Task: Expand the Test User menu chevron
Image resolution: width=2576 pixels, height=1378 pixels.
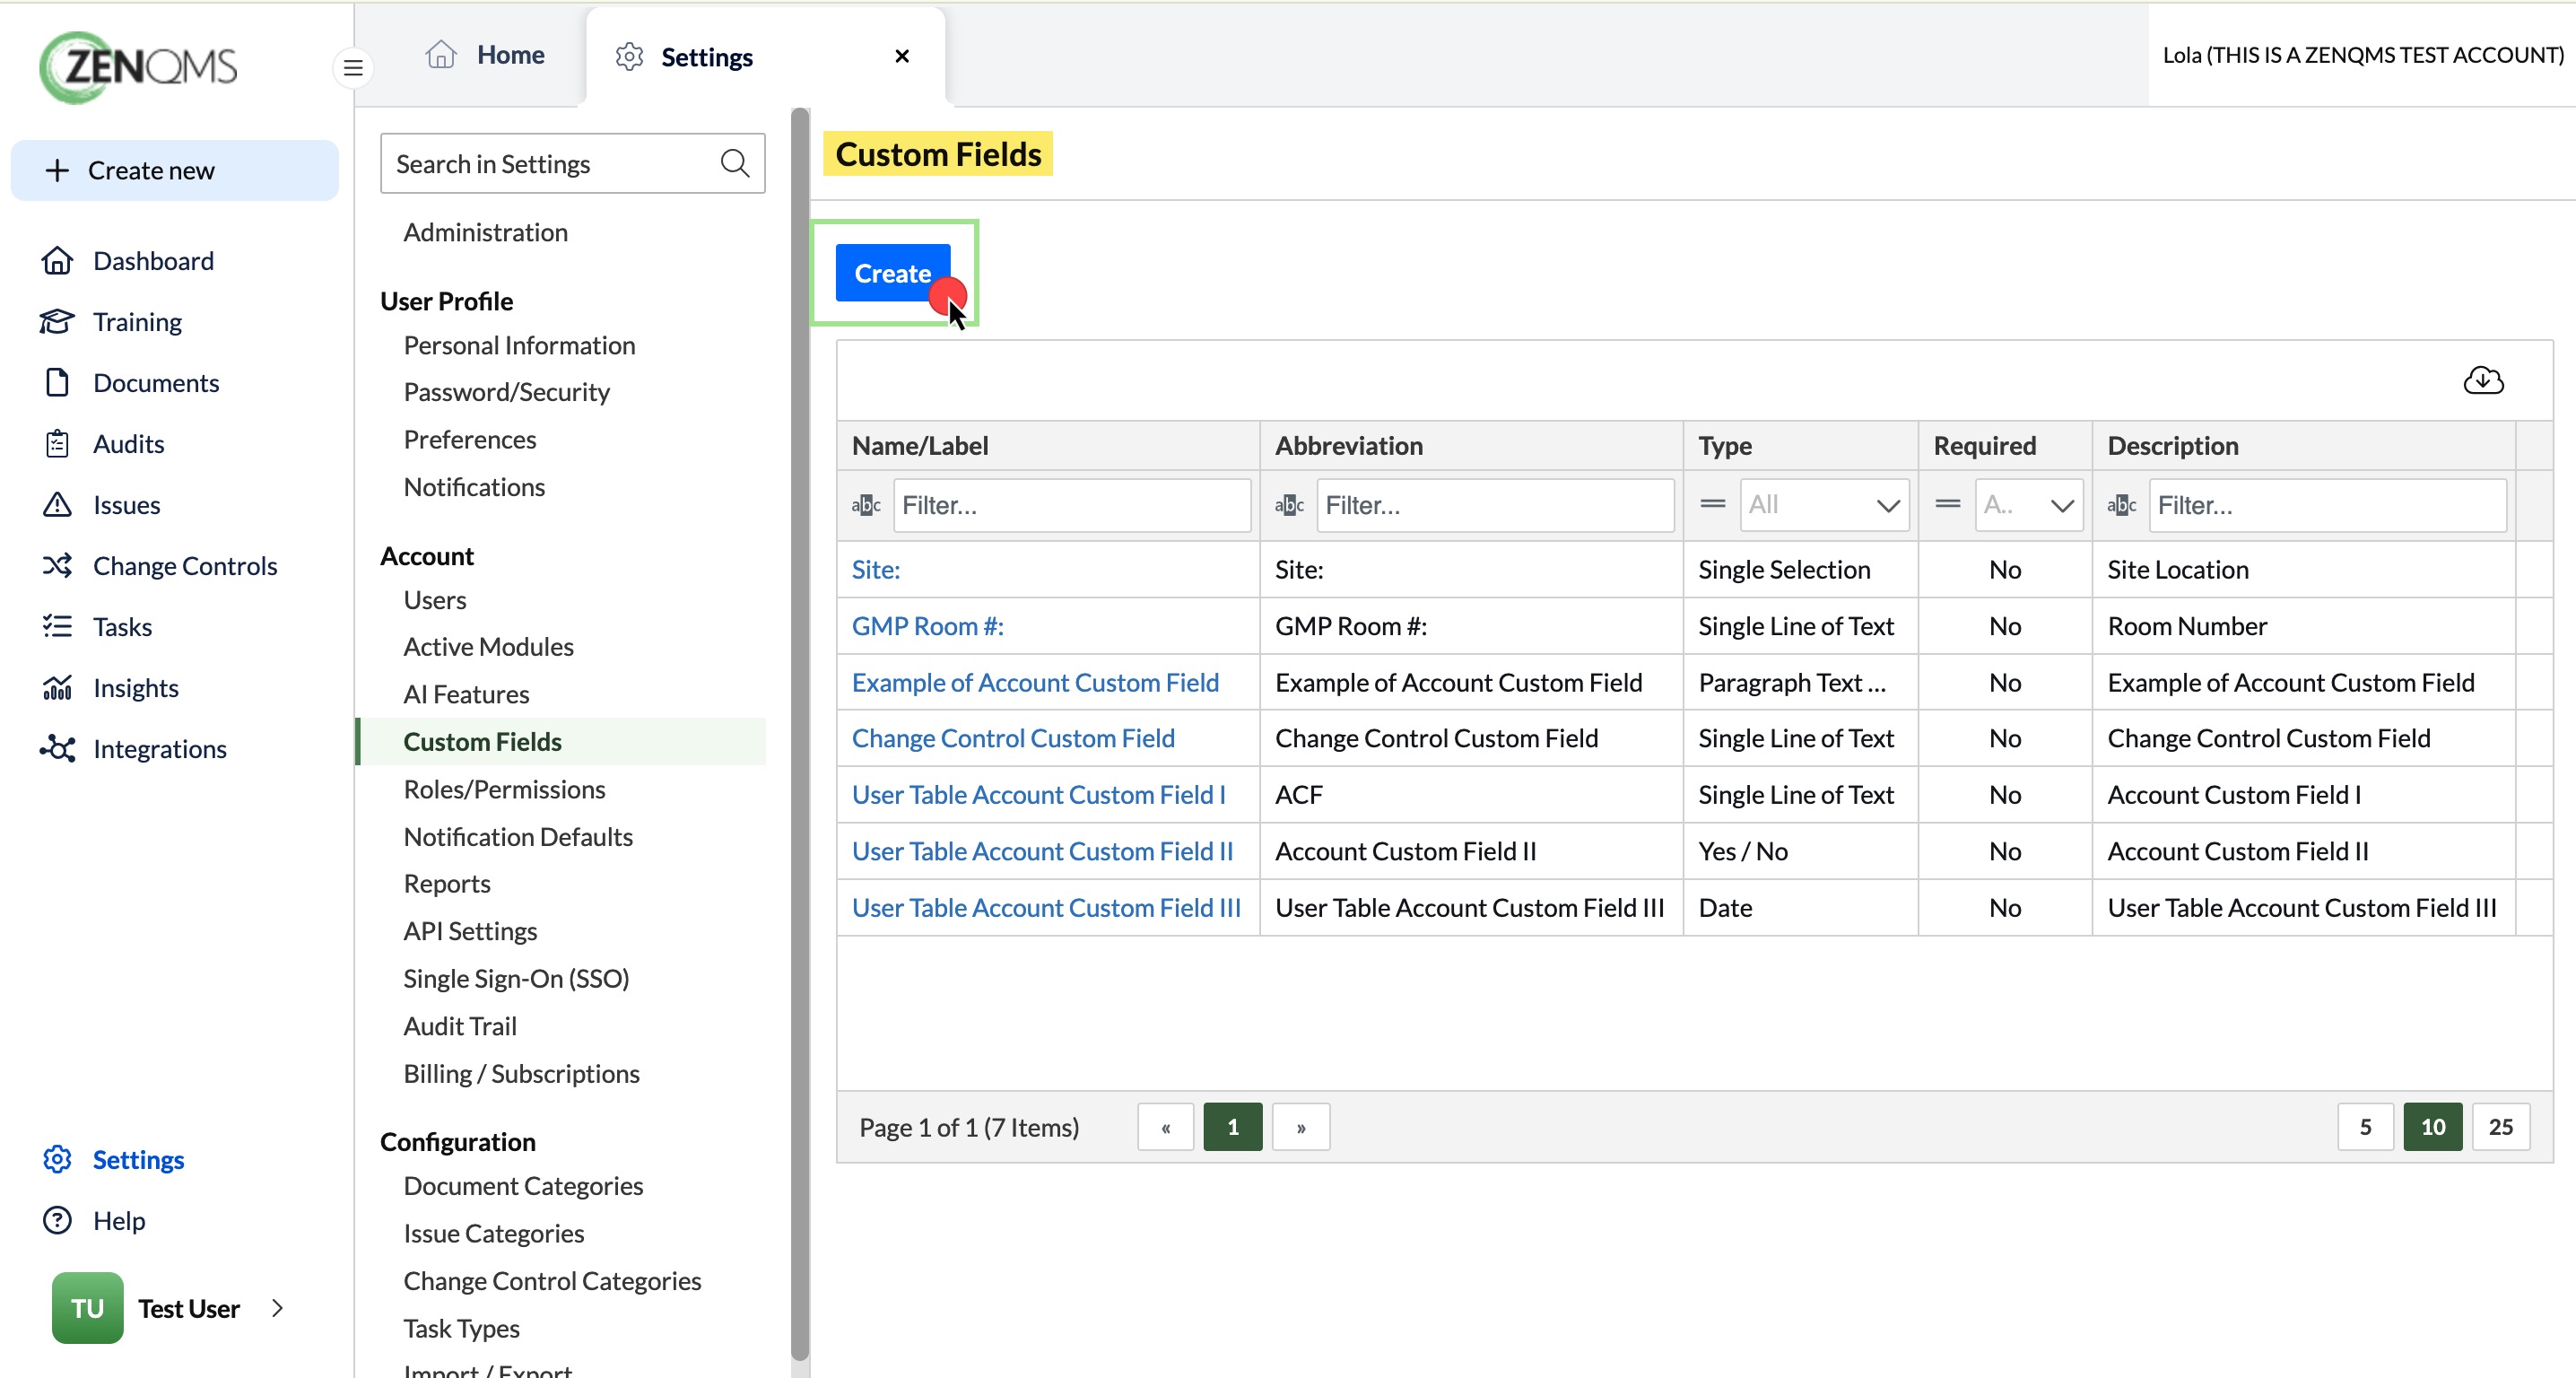Action: coord(277,1308)
